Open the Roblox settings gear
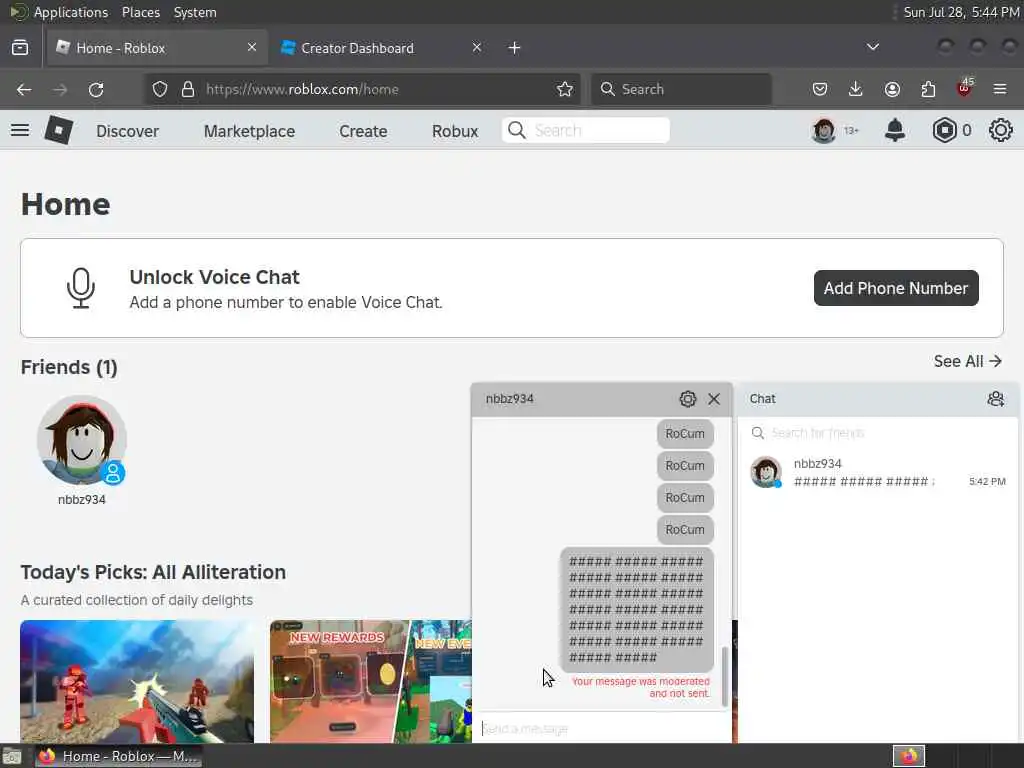The width and height of the screenshot is (1024, 768). coord(1000,131)
